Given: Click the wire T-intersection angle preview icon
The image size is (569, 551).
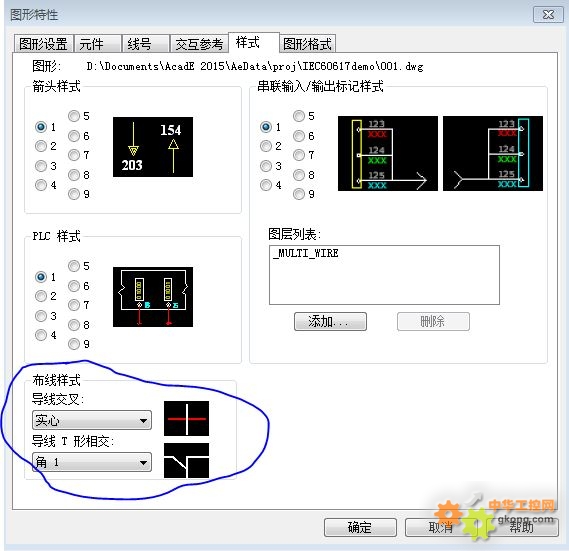Looking at the screenshot, I should click(187, 460).
